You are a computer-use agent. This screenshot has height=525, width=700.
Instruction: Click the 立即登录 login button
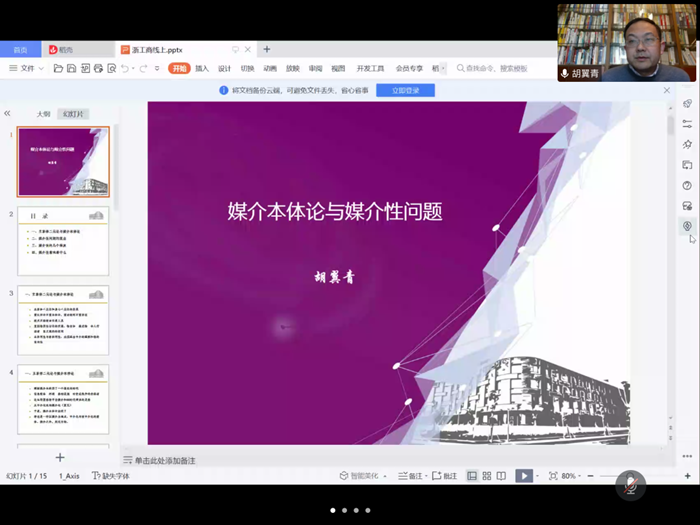[x=405, y=90]
